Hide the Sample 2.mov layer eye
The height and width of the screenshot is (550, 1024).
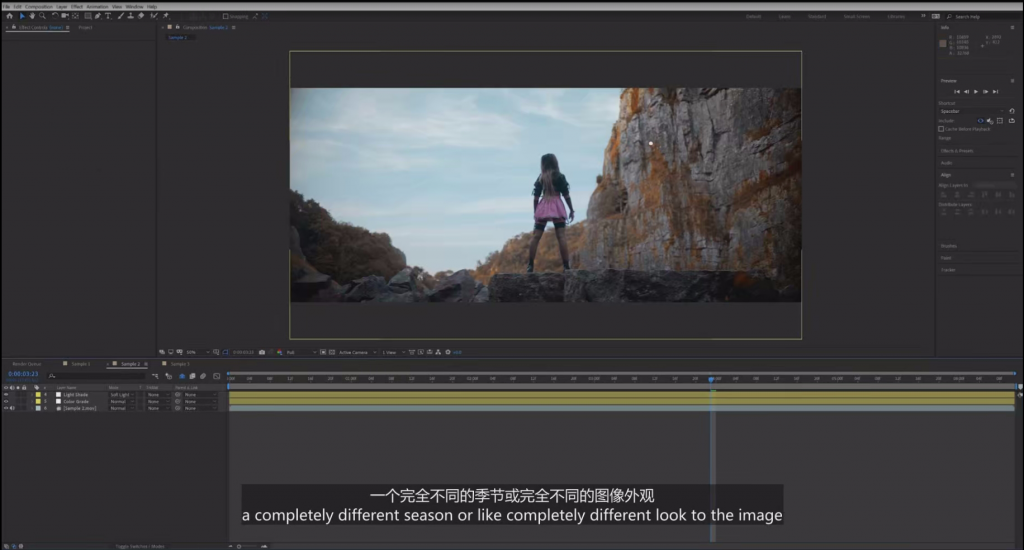[x=6, y=408]
